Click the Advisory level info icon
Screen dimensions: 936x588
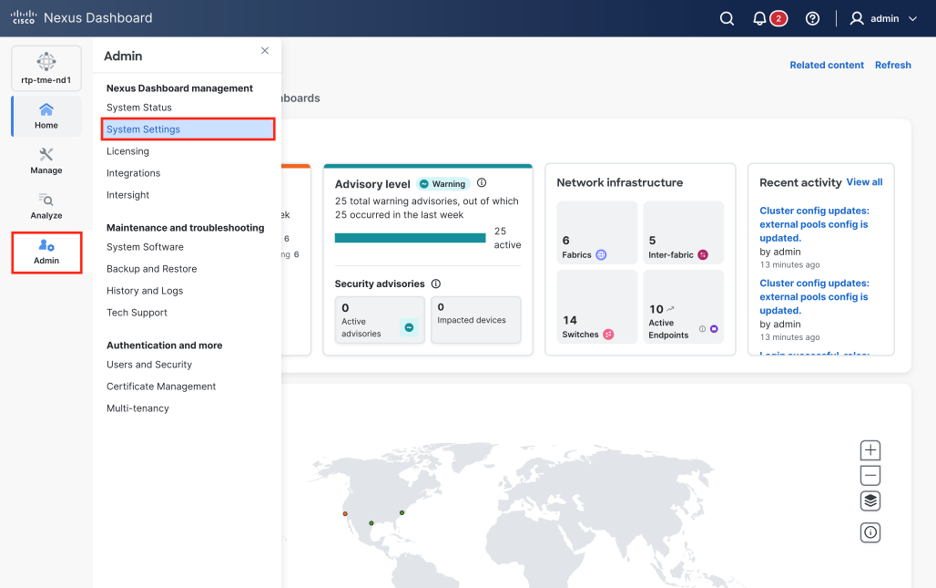tap(481, 183)
